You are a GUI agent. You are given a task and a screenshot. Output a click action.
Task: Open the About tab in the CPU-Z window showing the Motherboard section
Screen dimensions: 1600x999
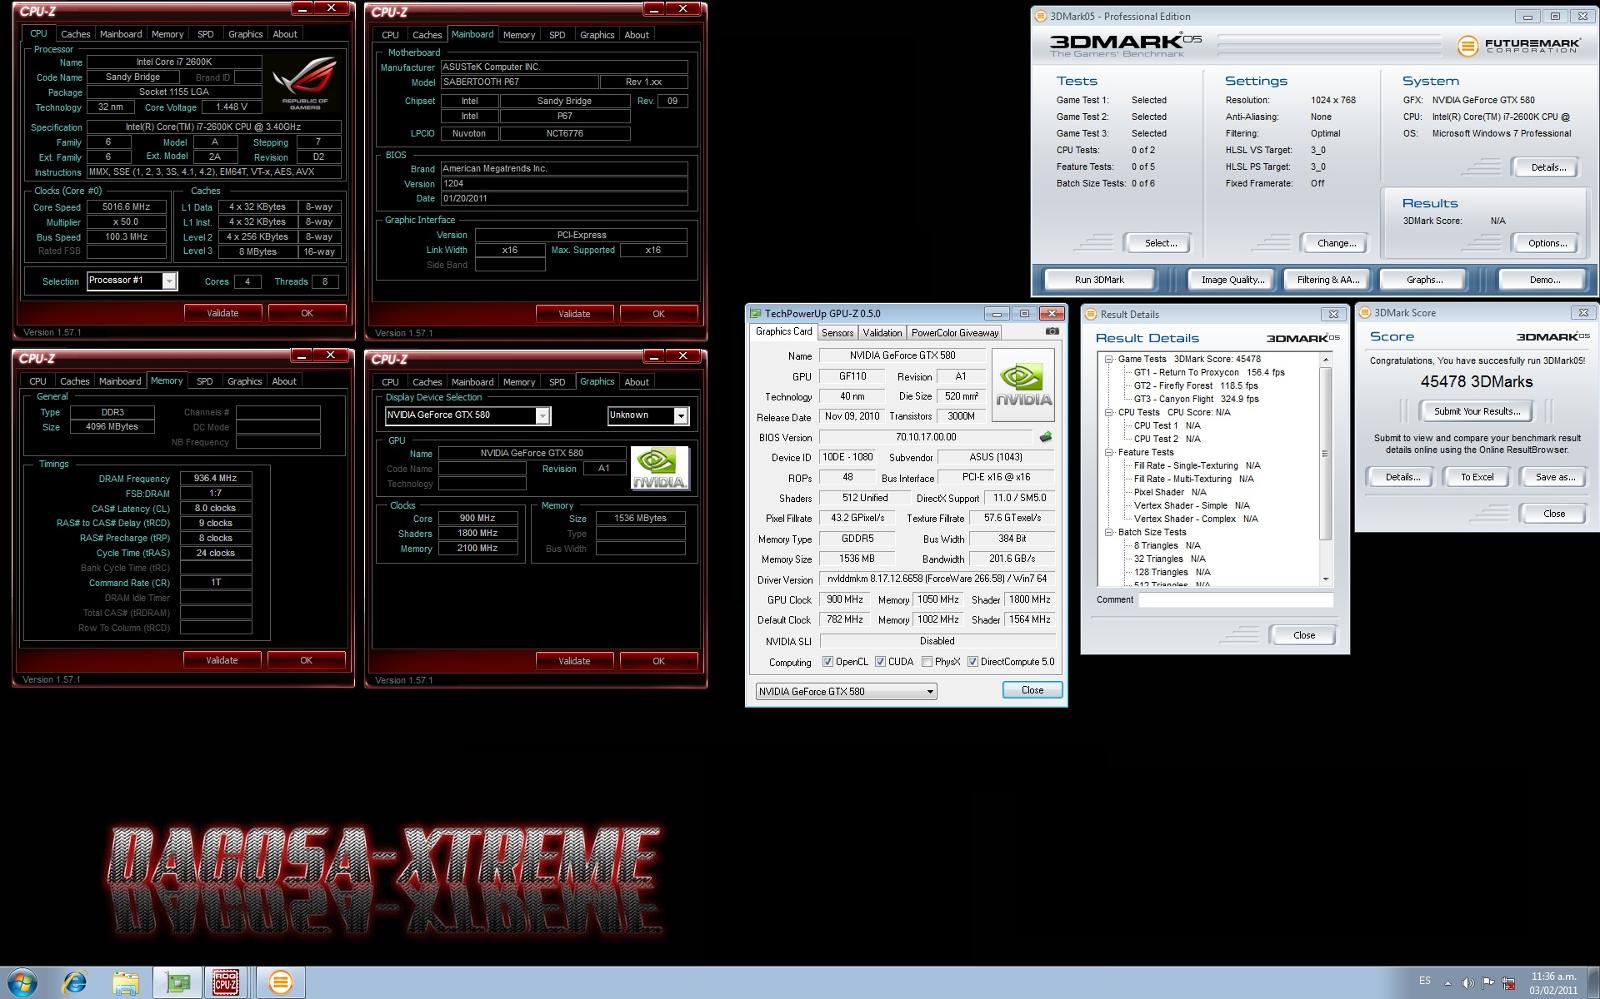(x=637, y=35)
